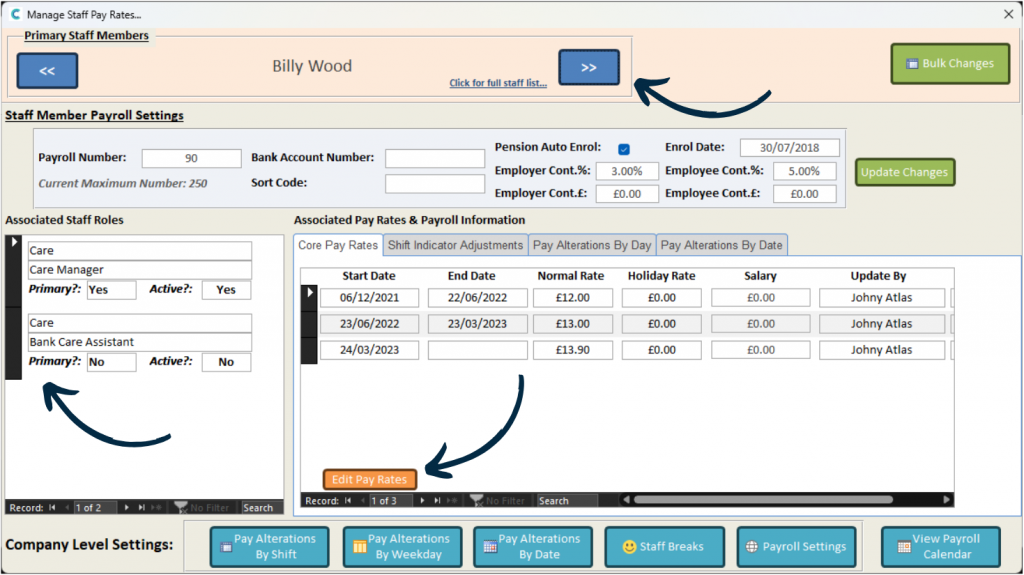
Task: Go to the previous staff member
Action: pos(47,71)
